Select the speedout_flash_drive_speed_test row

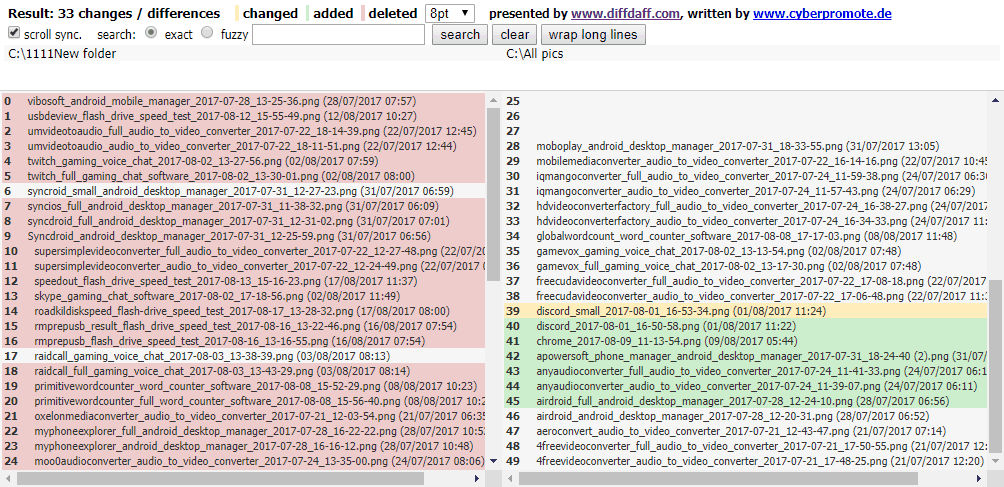tap(243, 281)
